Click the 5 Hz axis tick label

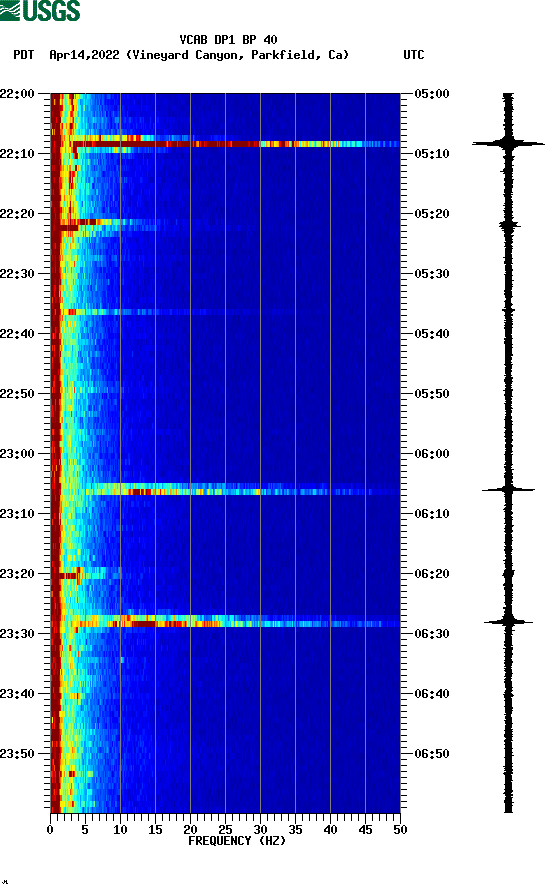tap(85, 830)
